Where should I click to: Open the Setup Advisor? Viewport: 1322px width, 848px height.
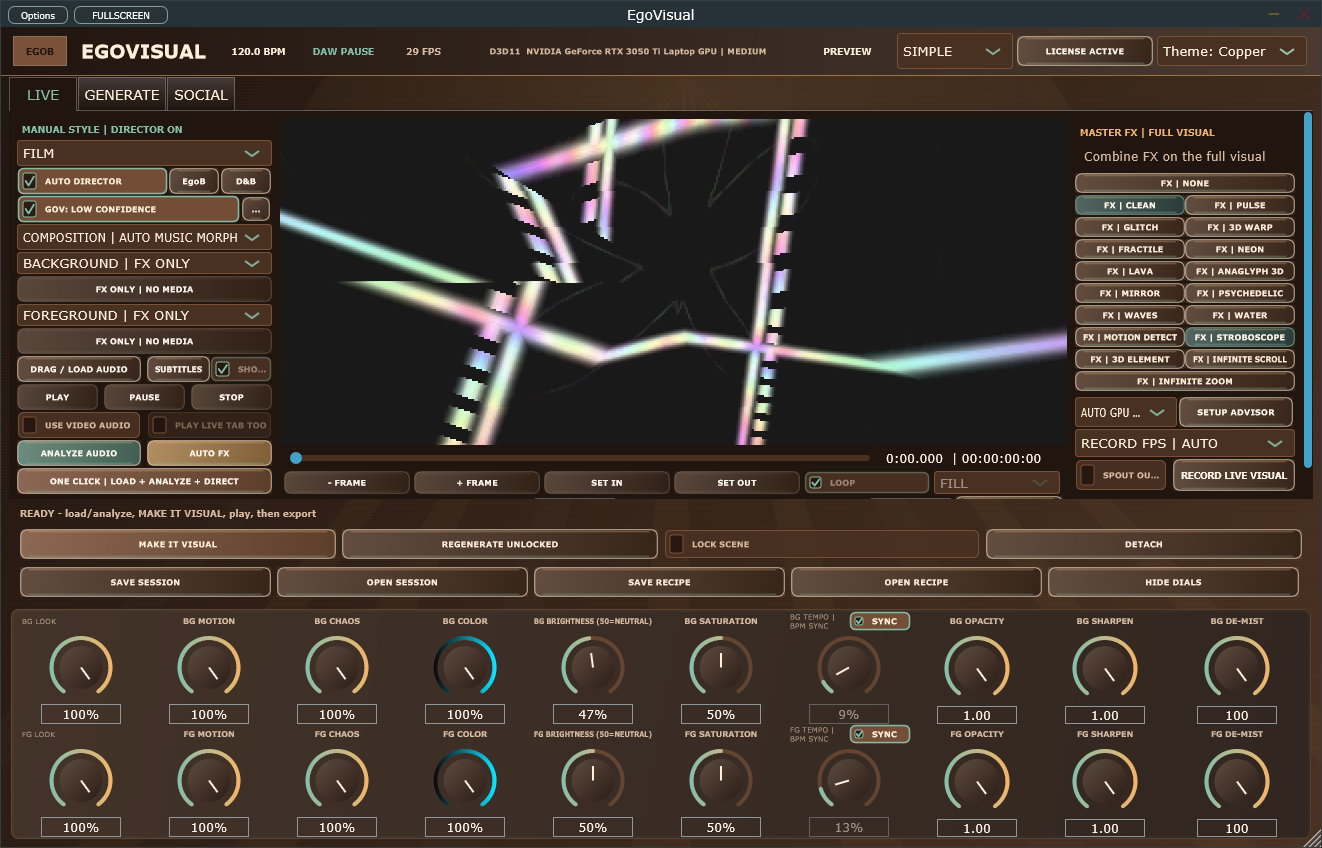[1236, 412]
